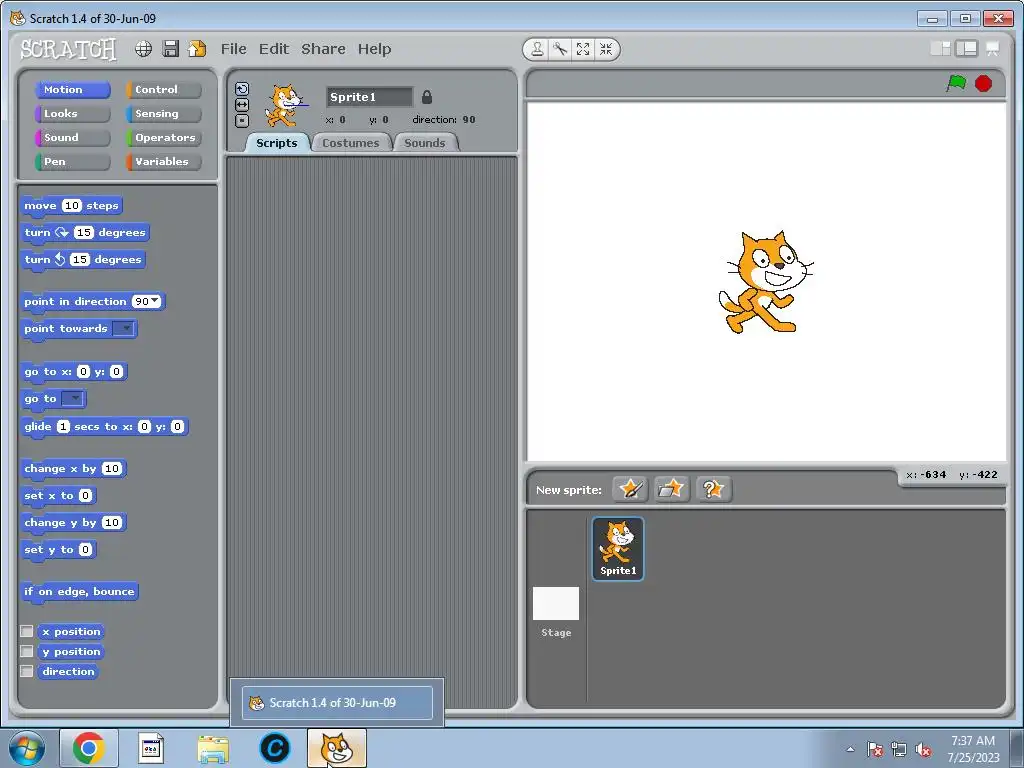This screenshot has width=1024, height=768.
Task: Click the Scratch logo
Action: point(68,49)
